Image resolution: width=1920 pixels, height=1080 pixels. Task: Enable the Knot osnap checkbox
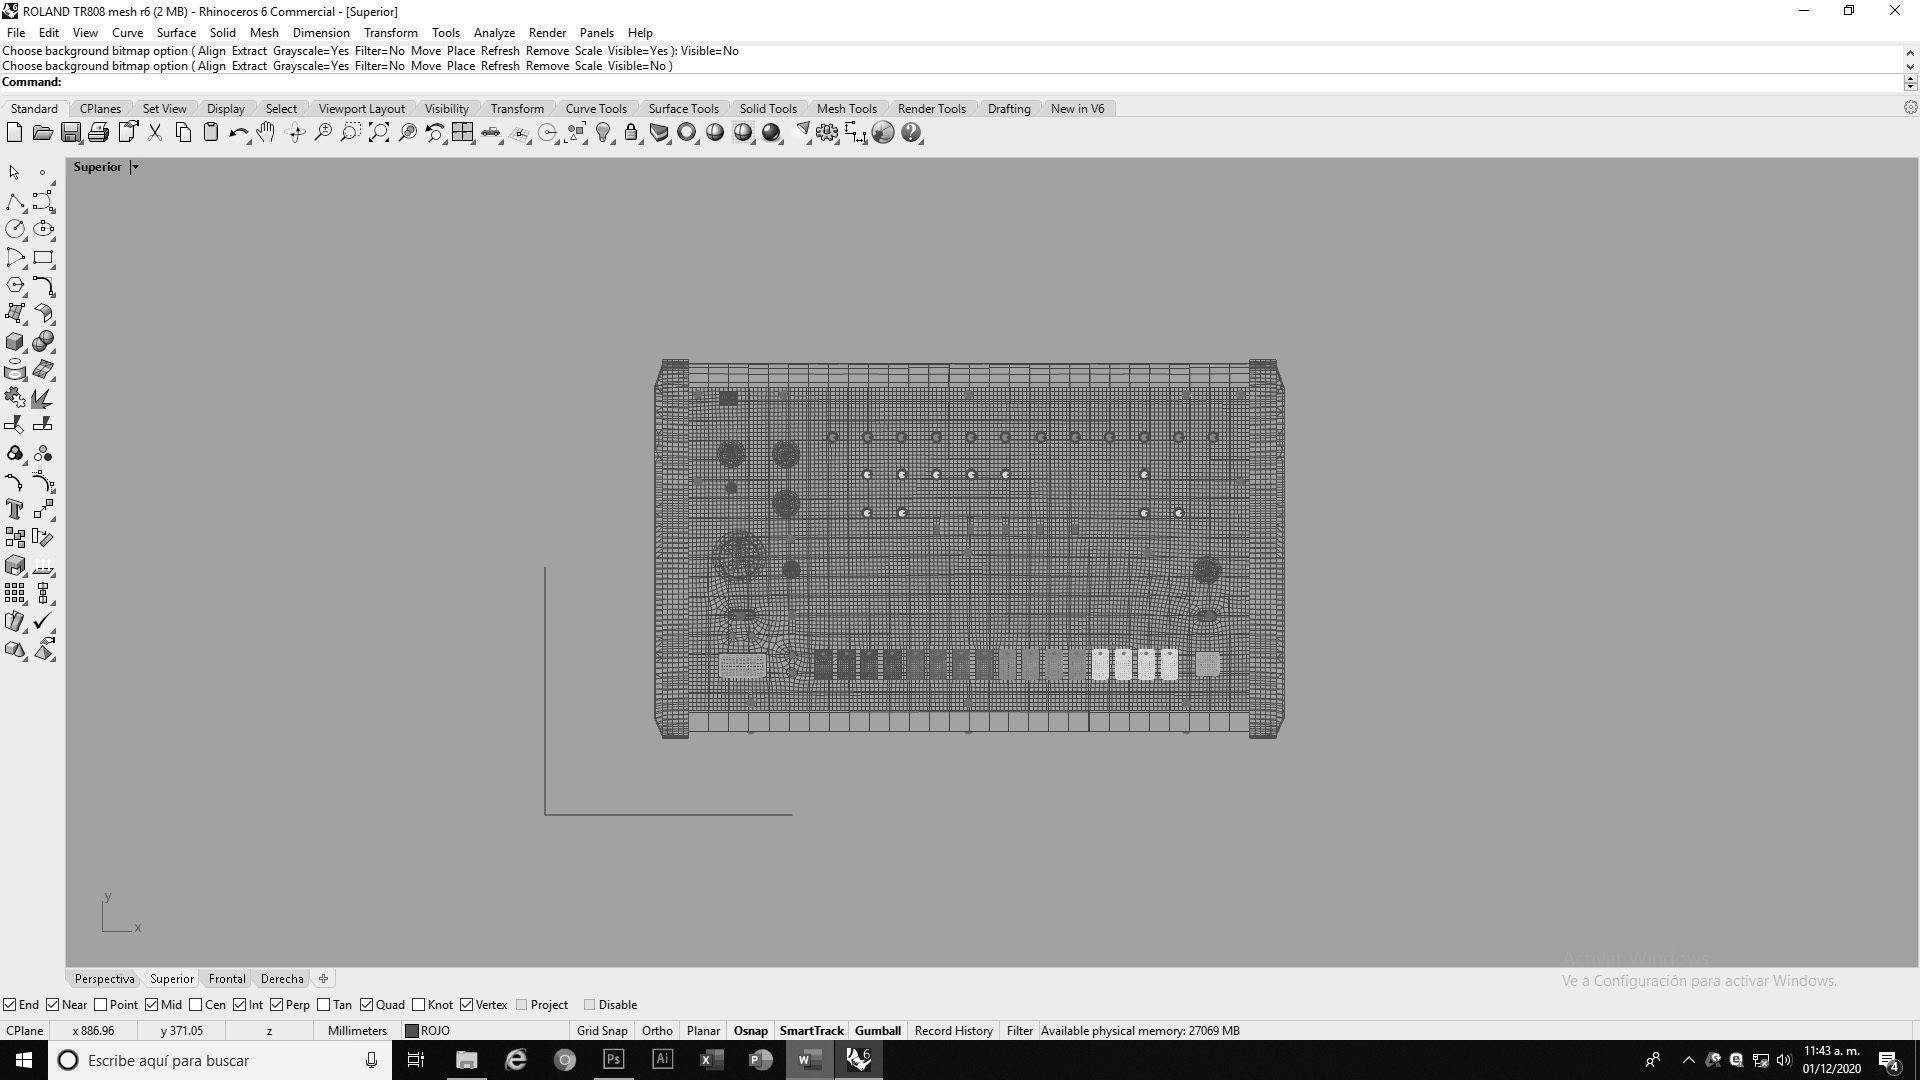[x=418, y=1005]
